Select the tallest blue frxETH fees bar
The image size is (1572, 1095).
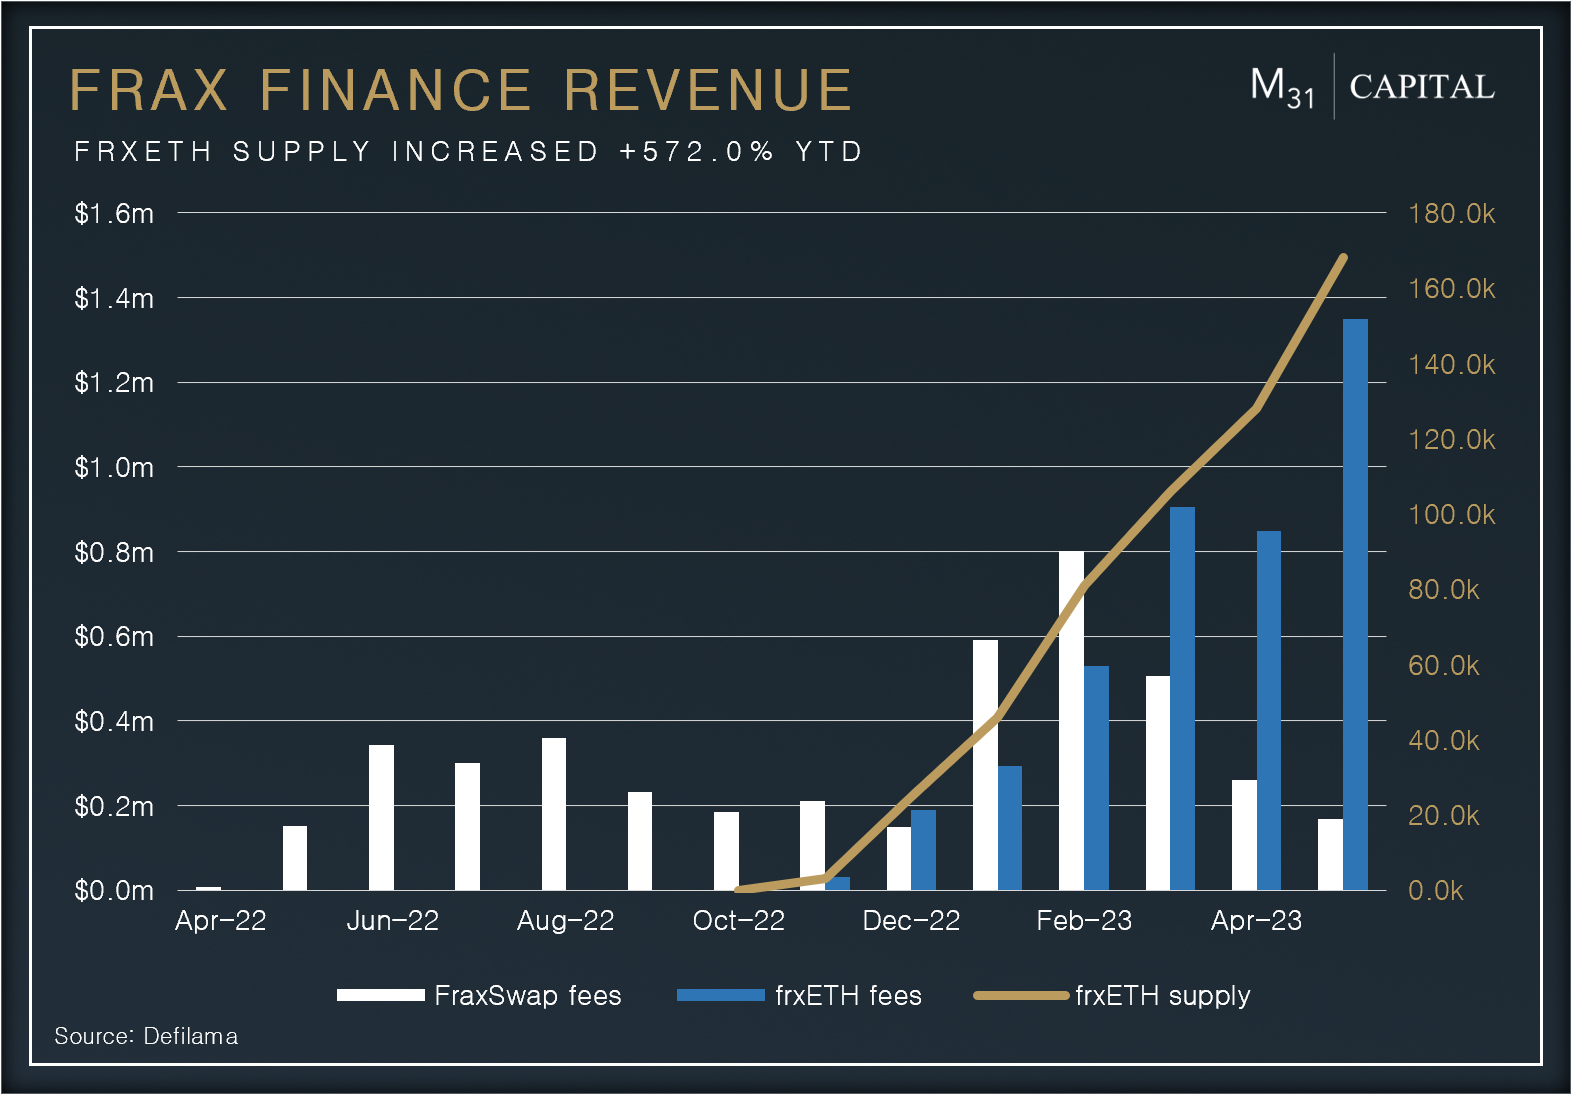(1355, 605)
